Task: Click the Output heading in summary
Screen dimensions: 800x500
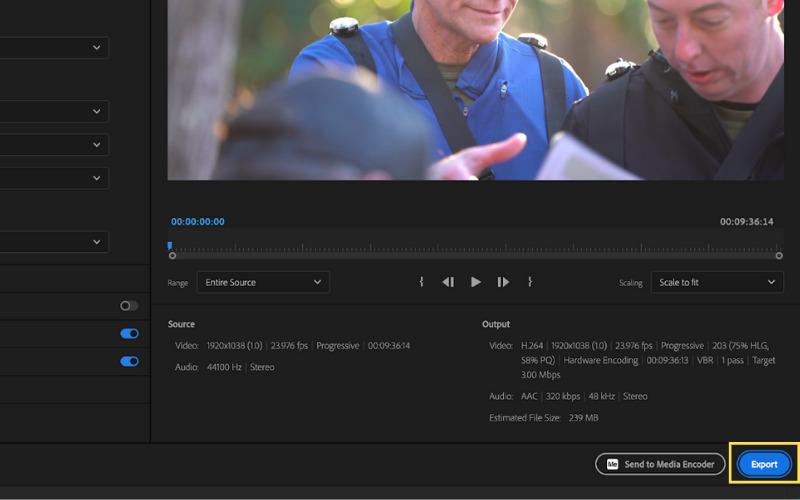Action: pyautogui.click(x=496, y=324)
